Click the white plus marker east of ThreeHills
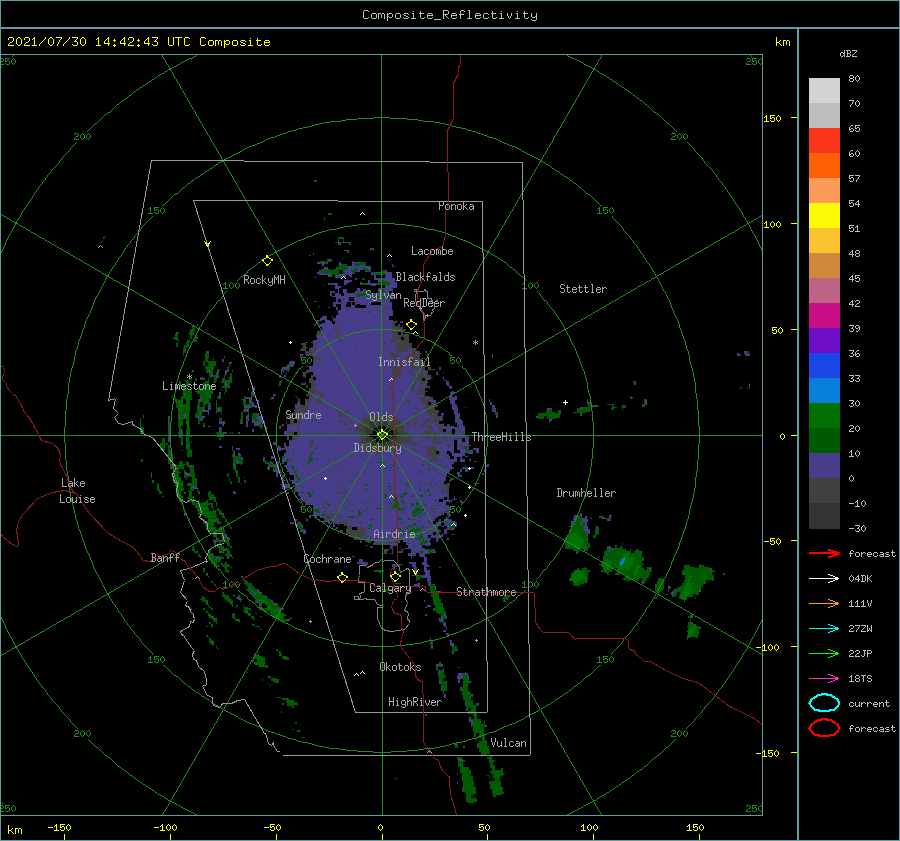Viewport: 900px width, 841px height. point(565,402)
